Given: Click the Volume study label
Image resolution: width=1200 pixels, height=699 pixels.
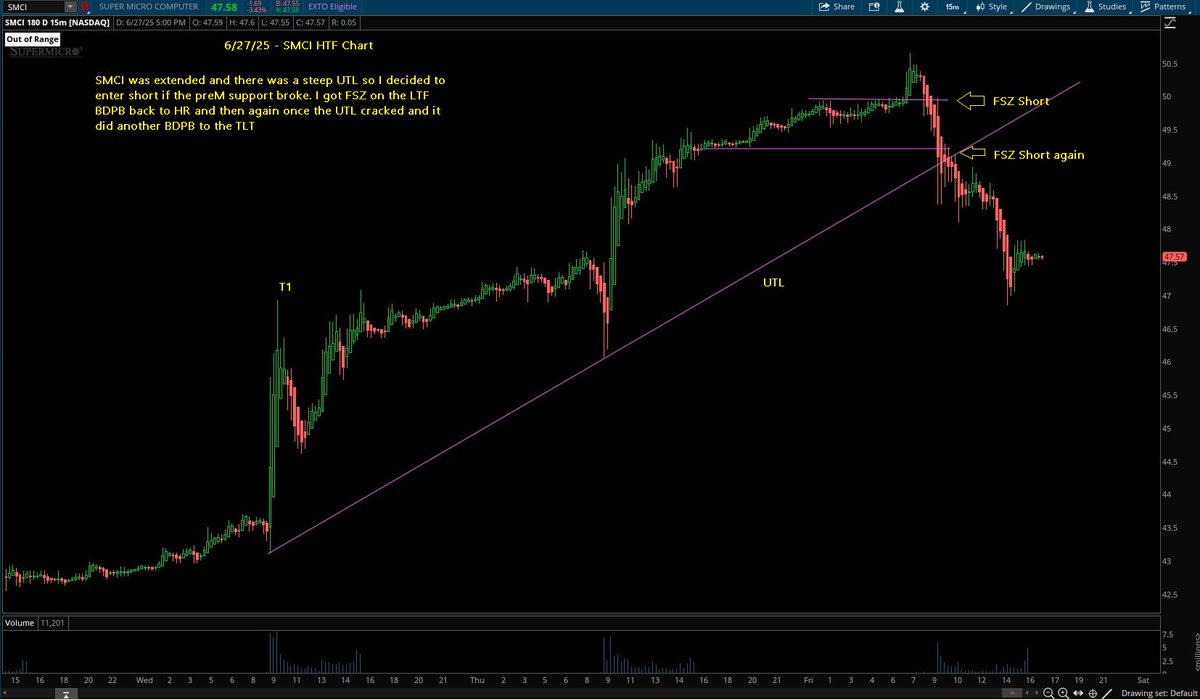Looking at the screenshot, I should coord(19,623).
